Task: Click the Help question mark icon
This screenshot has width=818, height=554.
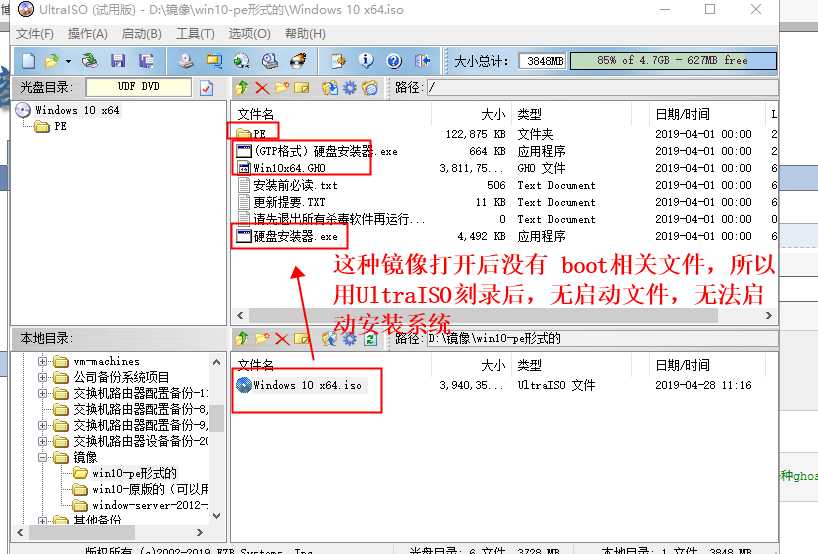Action: tap(394, 61)
